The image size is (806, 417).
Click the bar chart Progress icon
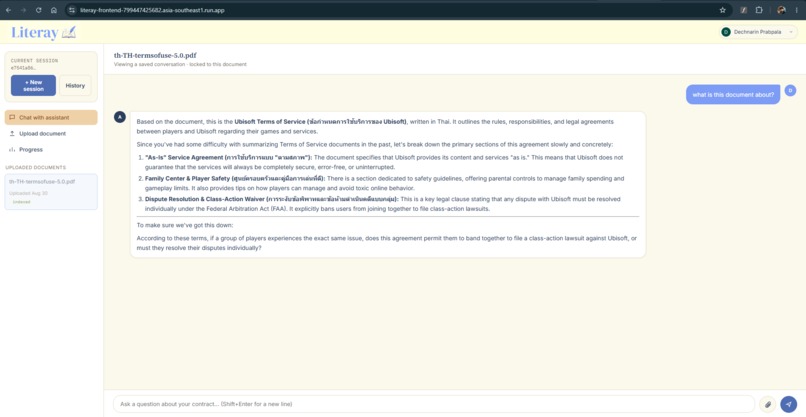(x=12, y=150)
